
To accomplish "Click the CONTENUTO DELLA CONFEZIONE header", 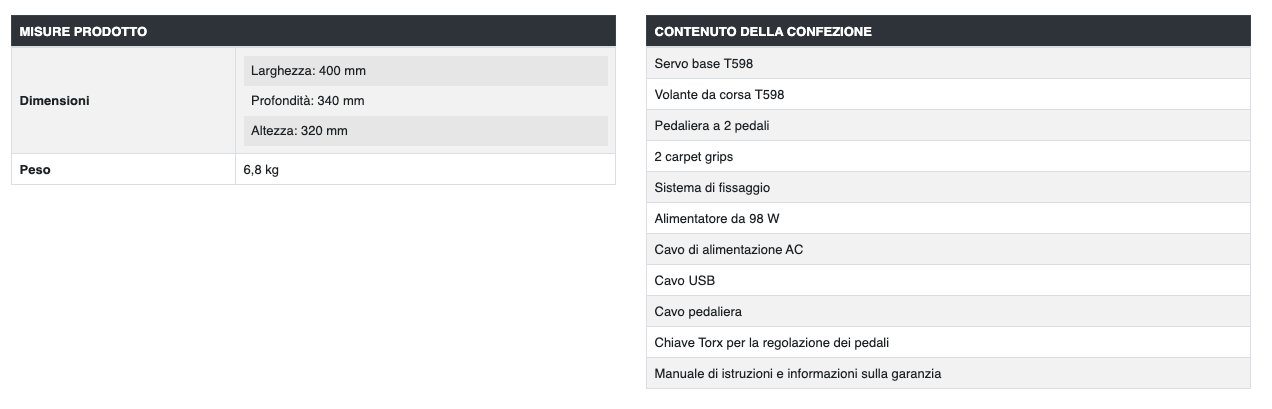I will coord(763,32).
